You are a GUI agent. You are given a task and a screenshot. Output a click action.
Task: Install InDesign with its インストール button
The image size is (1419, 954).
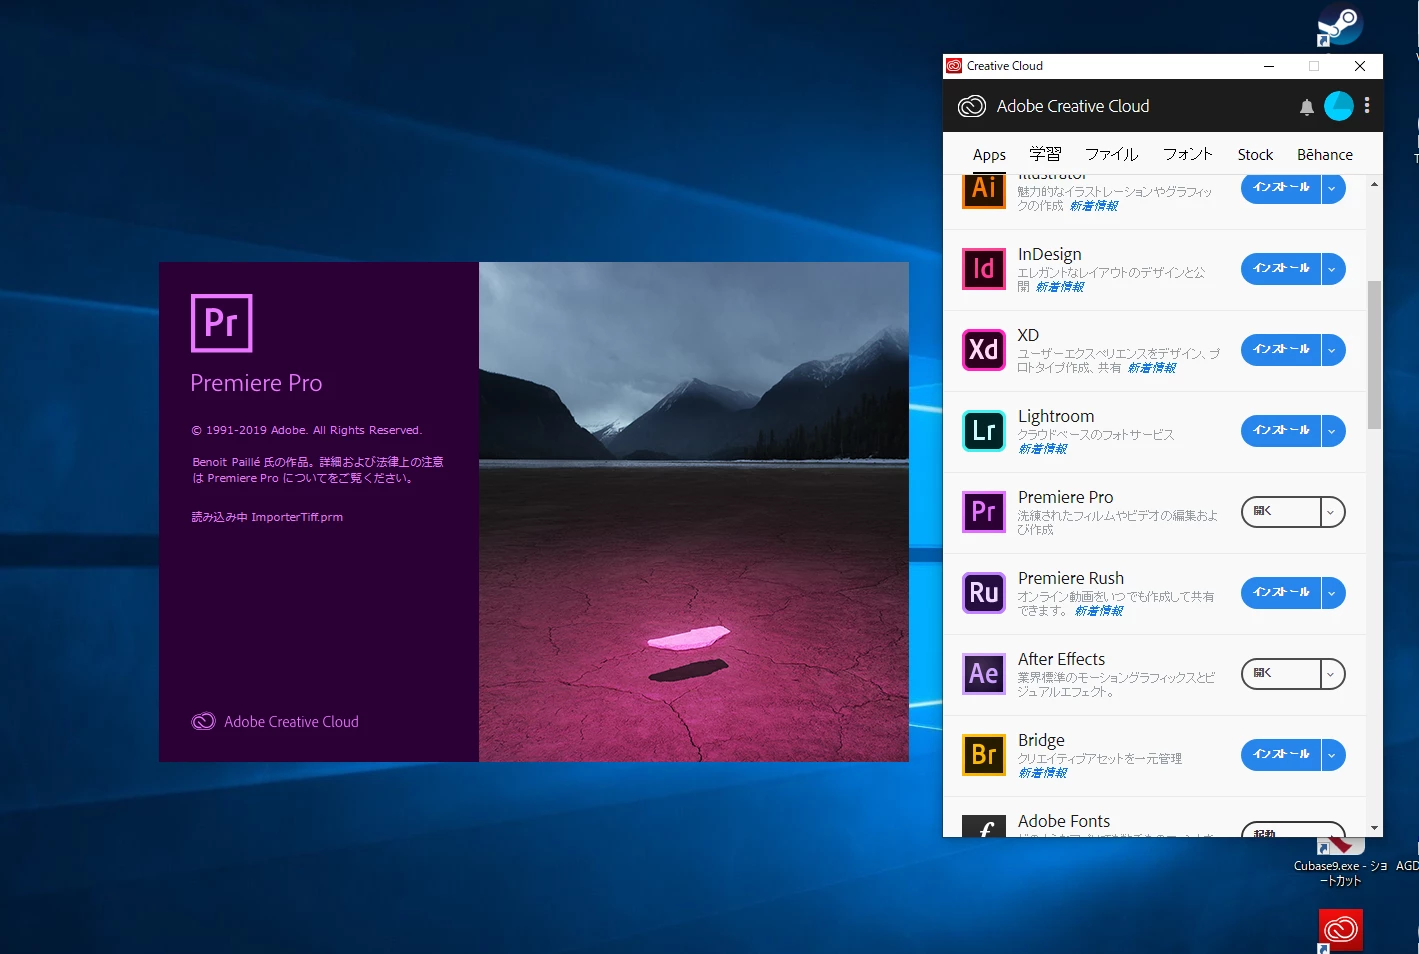[1281, 268]
